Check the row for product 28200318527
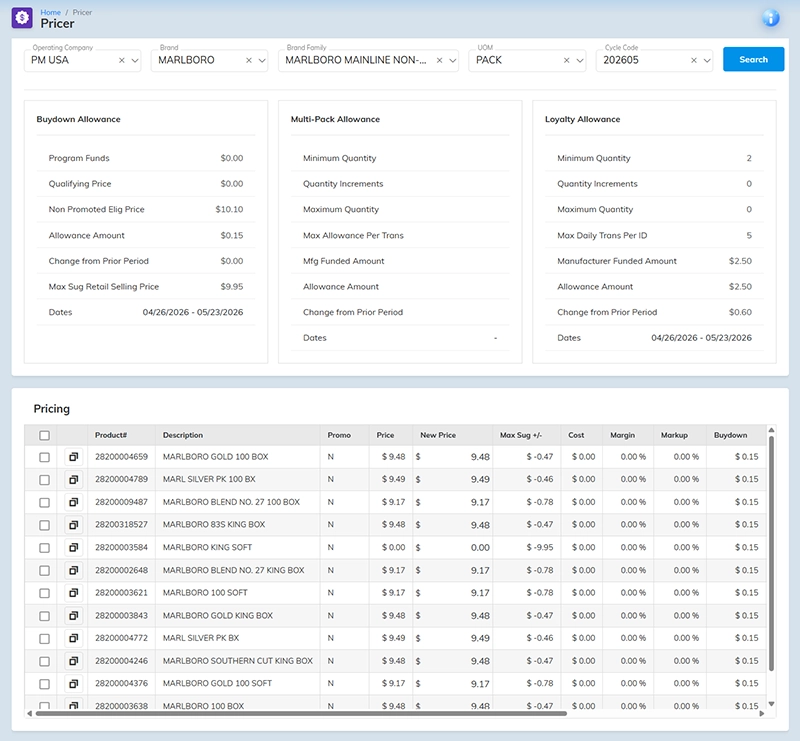This screenshot has width=800, height=741. 44,525
